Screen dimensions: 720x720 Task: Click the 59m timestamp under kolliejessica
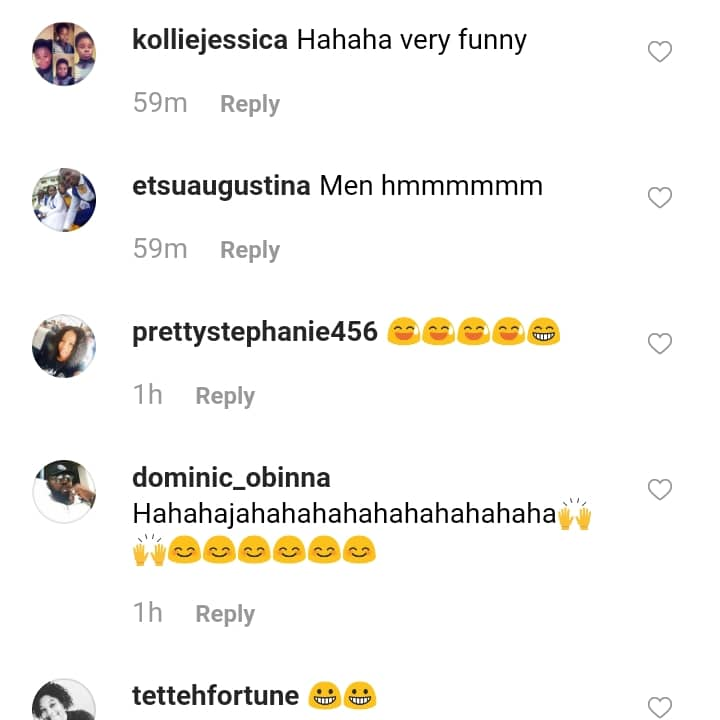tap(160, 103)
